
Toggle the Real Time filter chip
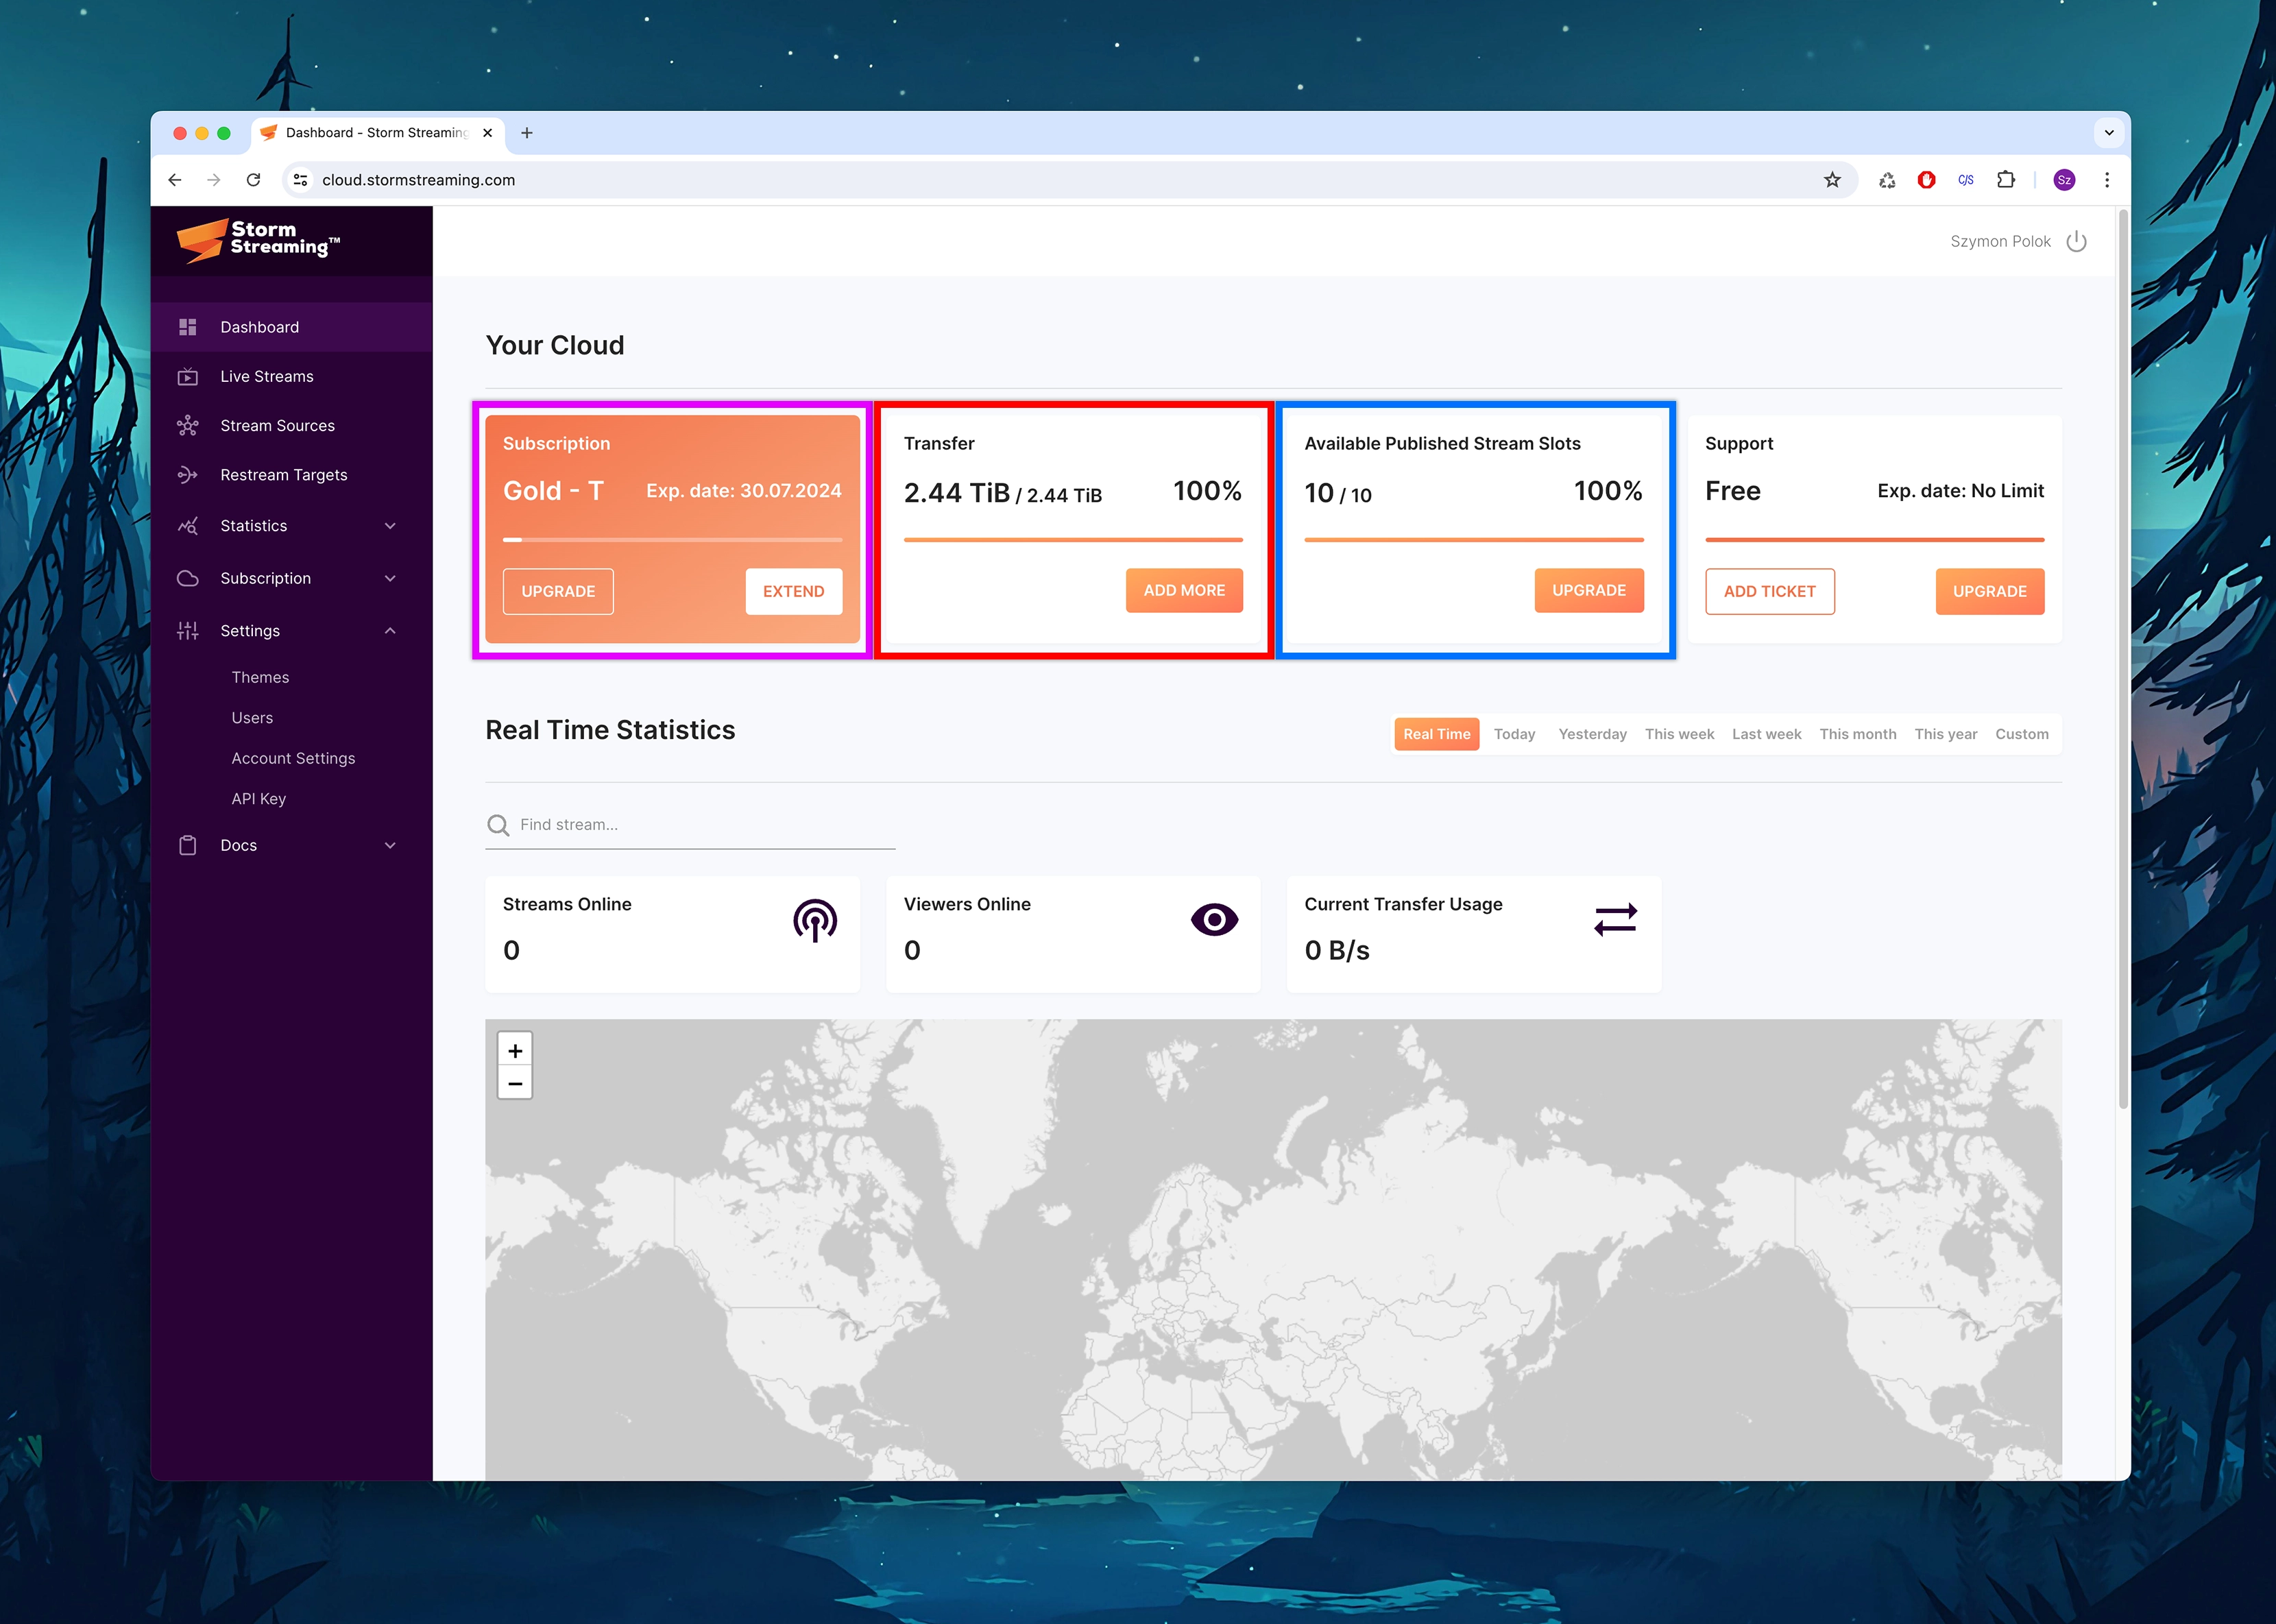point(1436,733)
